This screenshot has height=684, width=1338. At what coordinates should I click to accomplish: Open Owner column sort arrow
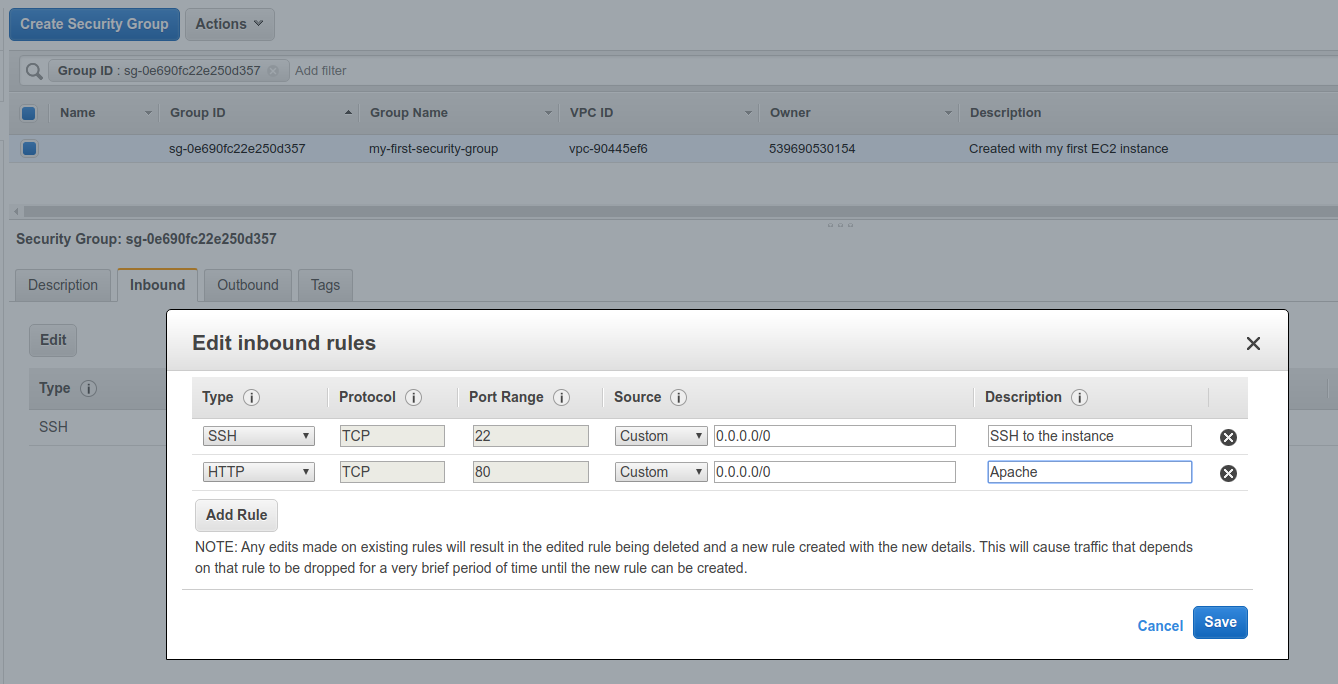click(x=949, y=113)
